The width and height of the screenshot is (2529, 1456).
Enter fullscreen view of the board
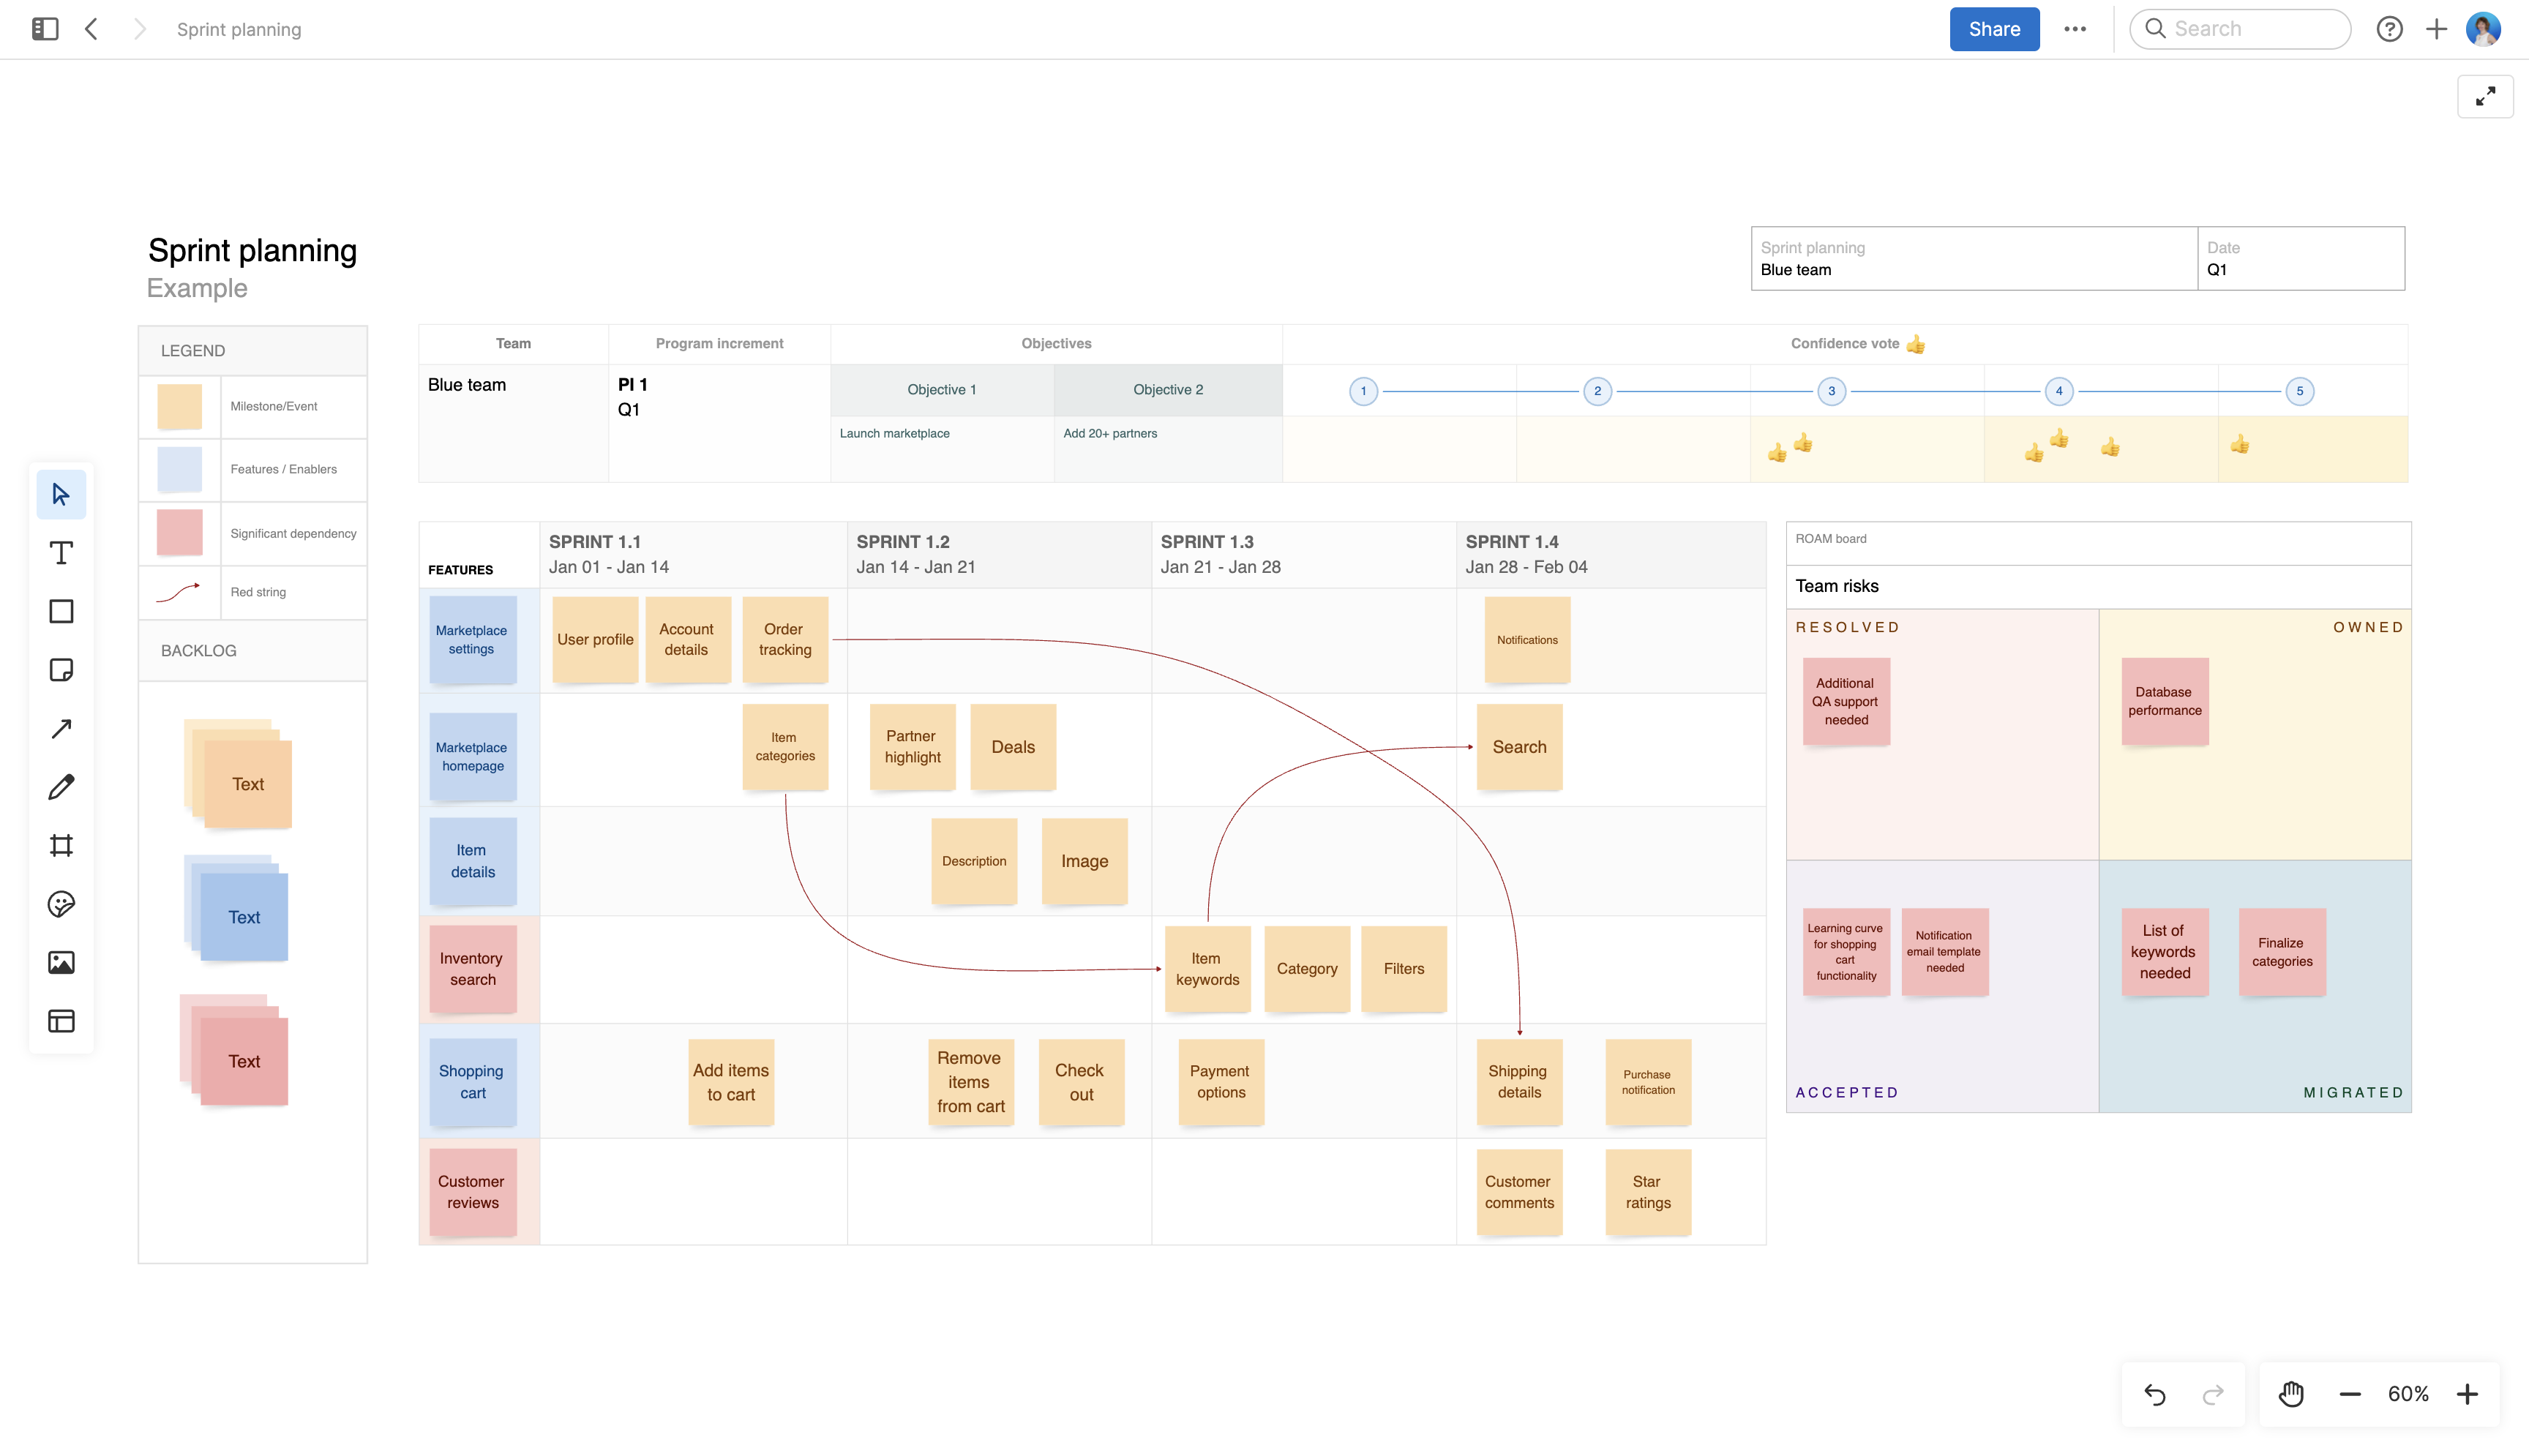[x=2486, y=95]
